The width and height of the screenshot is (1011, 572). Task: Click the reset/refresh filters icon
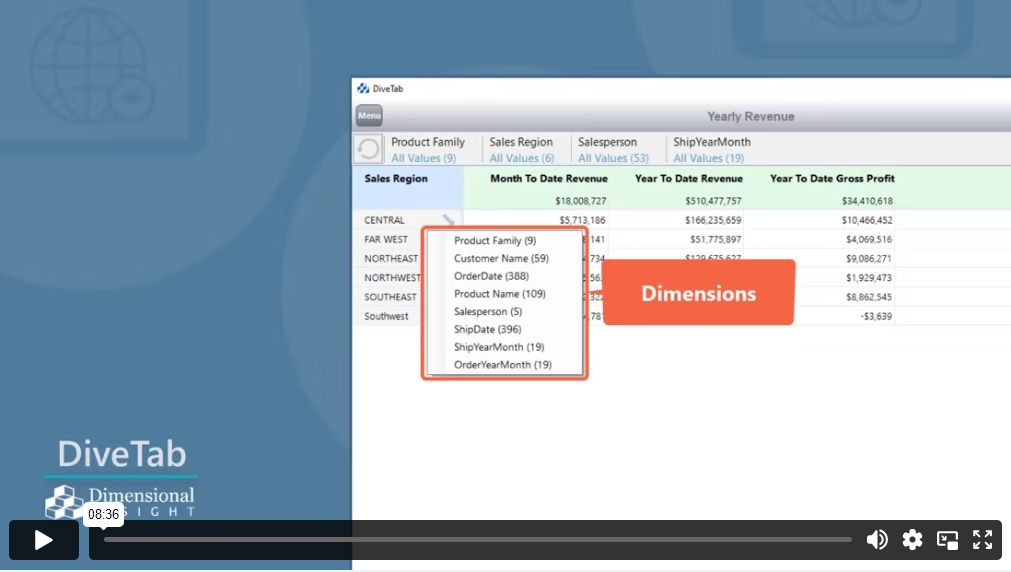pos(369,149)
